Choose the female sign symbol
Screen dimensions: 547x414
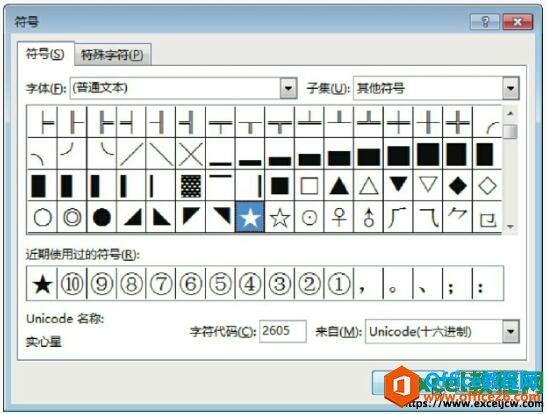(339, 217)
